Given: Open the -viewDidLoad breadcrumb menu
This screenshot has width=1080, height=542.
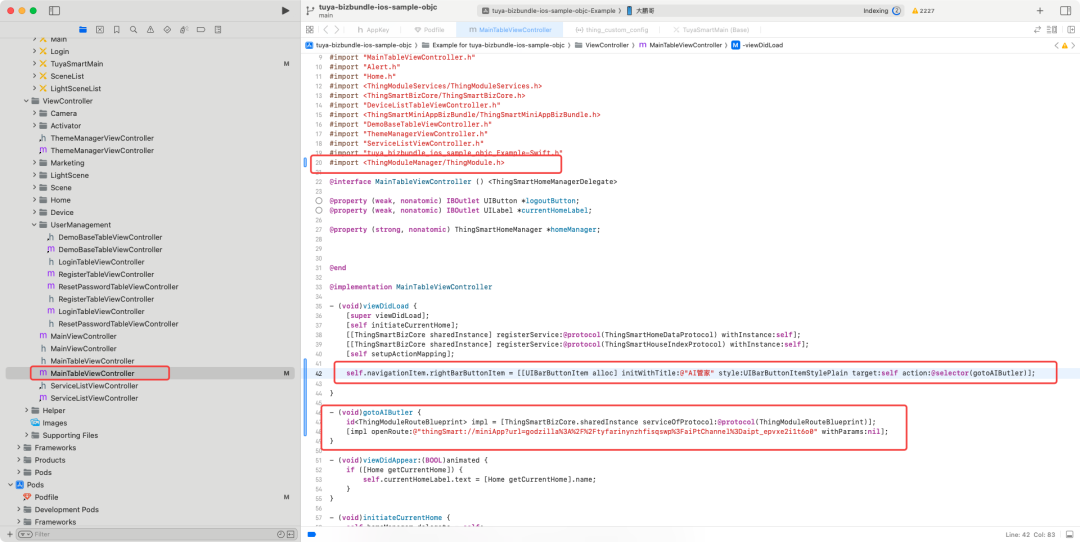Looking at the screenshot, I should pos(756,45).
